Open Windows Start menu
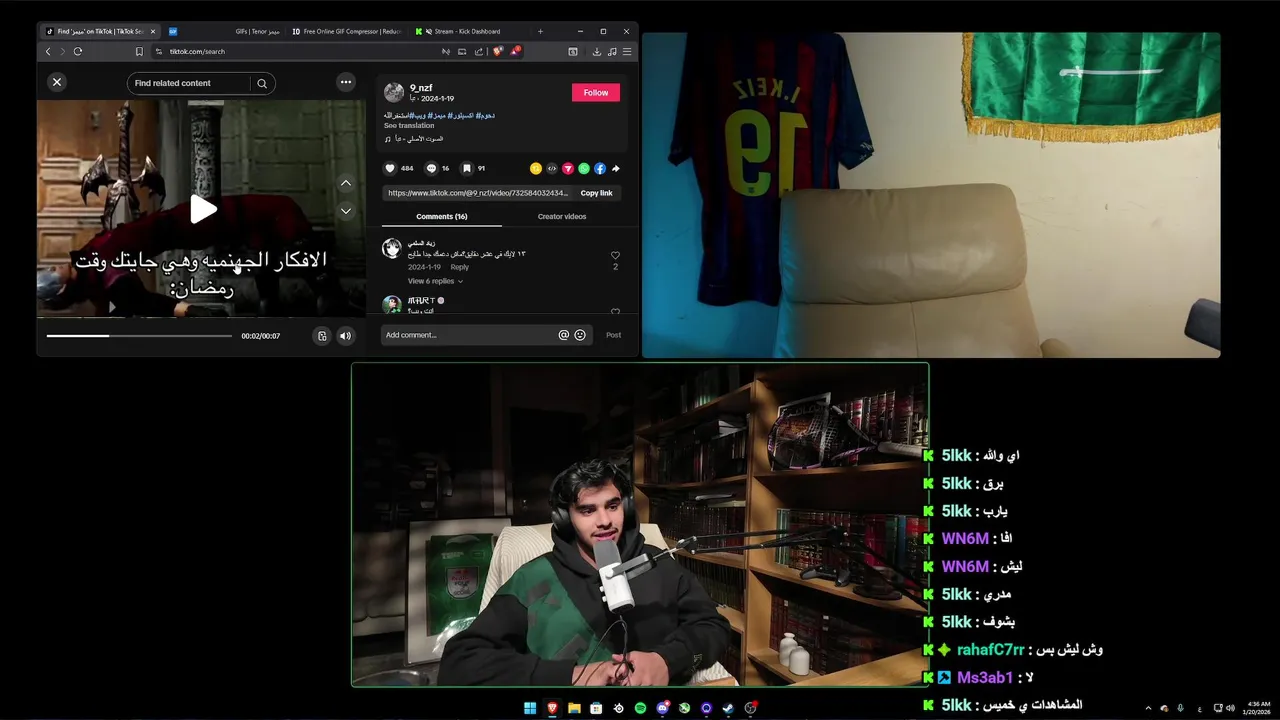Image resolution: width=1280 pixels, height=720 pixels. tap(530, 708)
